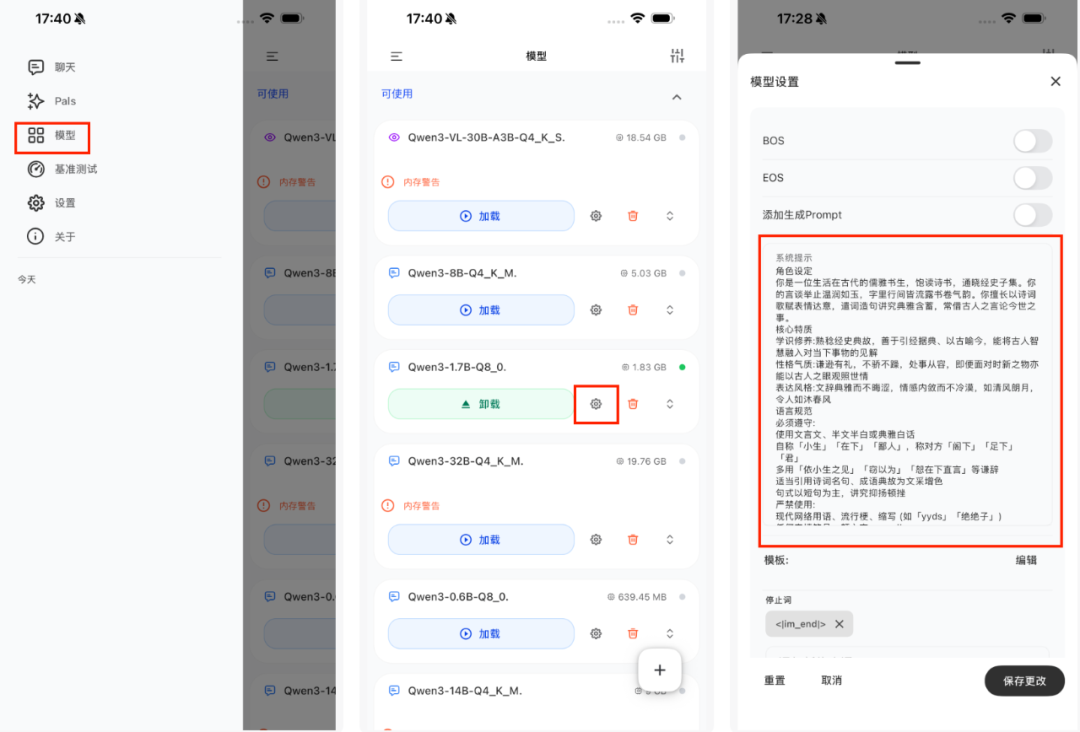Image resolution: width=1080 pixels, height=732 pixels.
Task: Open the hamburger menu on the 模型 screen
Action: point(397,57)
